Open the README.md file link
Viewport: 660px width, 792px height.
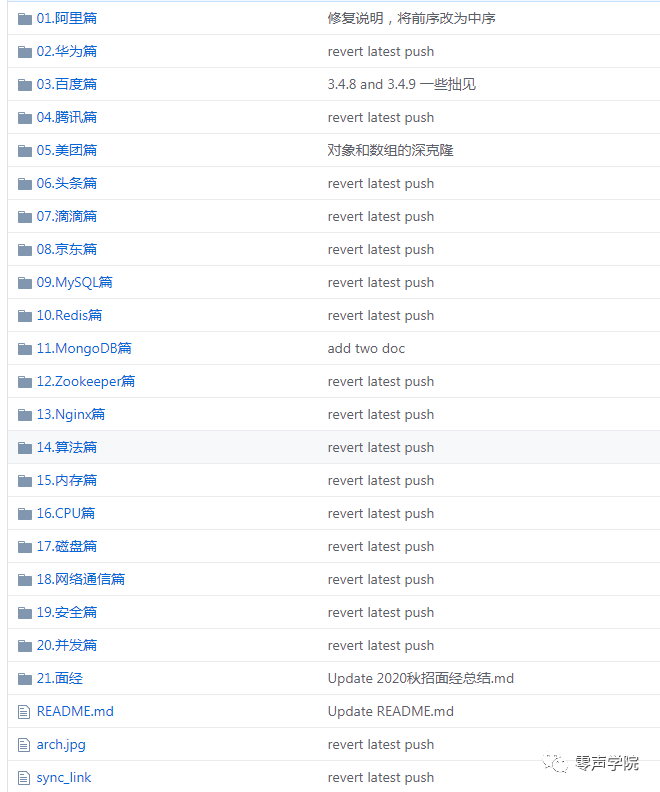pos(75,711)
